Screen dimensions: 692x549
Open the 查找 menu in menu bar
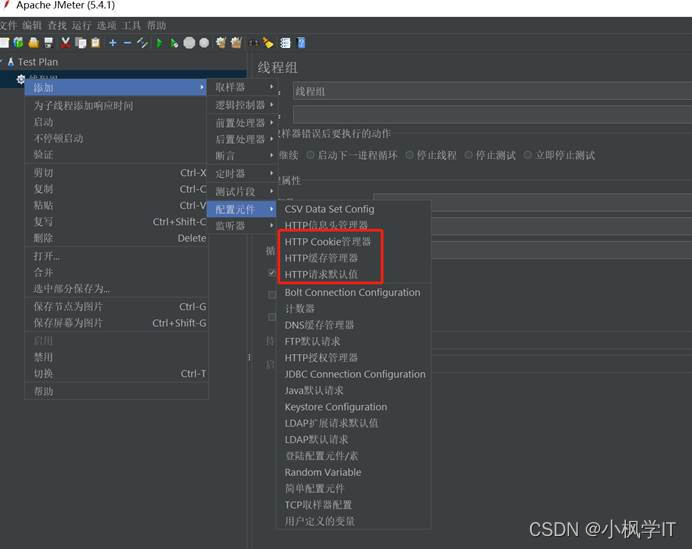57,26
